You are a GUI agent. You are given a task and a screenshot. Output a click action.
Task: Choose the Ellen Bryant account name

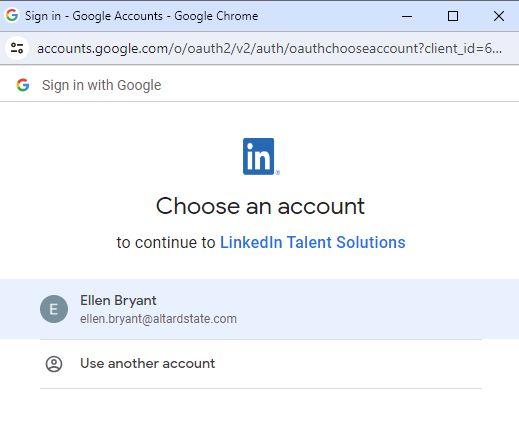point(118,300)
